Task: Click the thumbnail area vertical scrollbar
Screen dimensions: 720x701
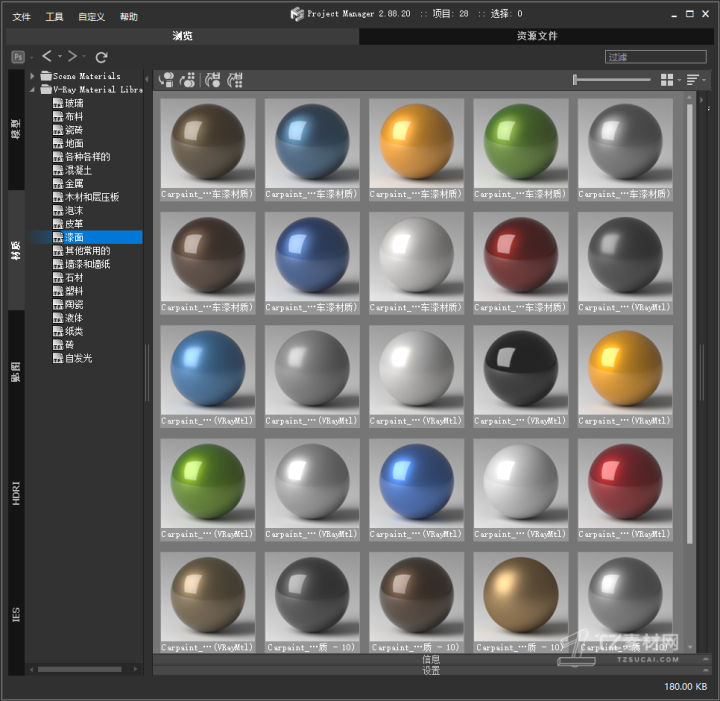Action: (x=689, y=324)
